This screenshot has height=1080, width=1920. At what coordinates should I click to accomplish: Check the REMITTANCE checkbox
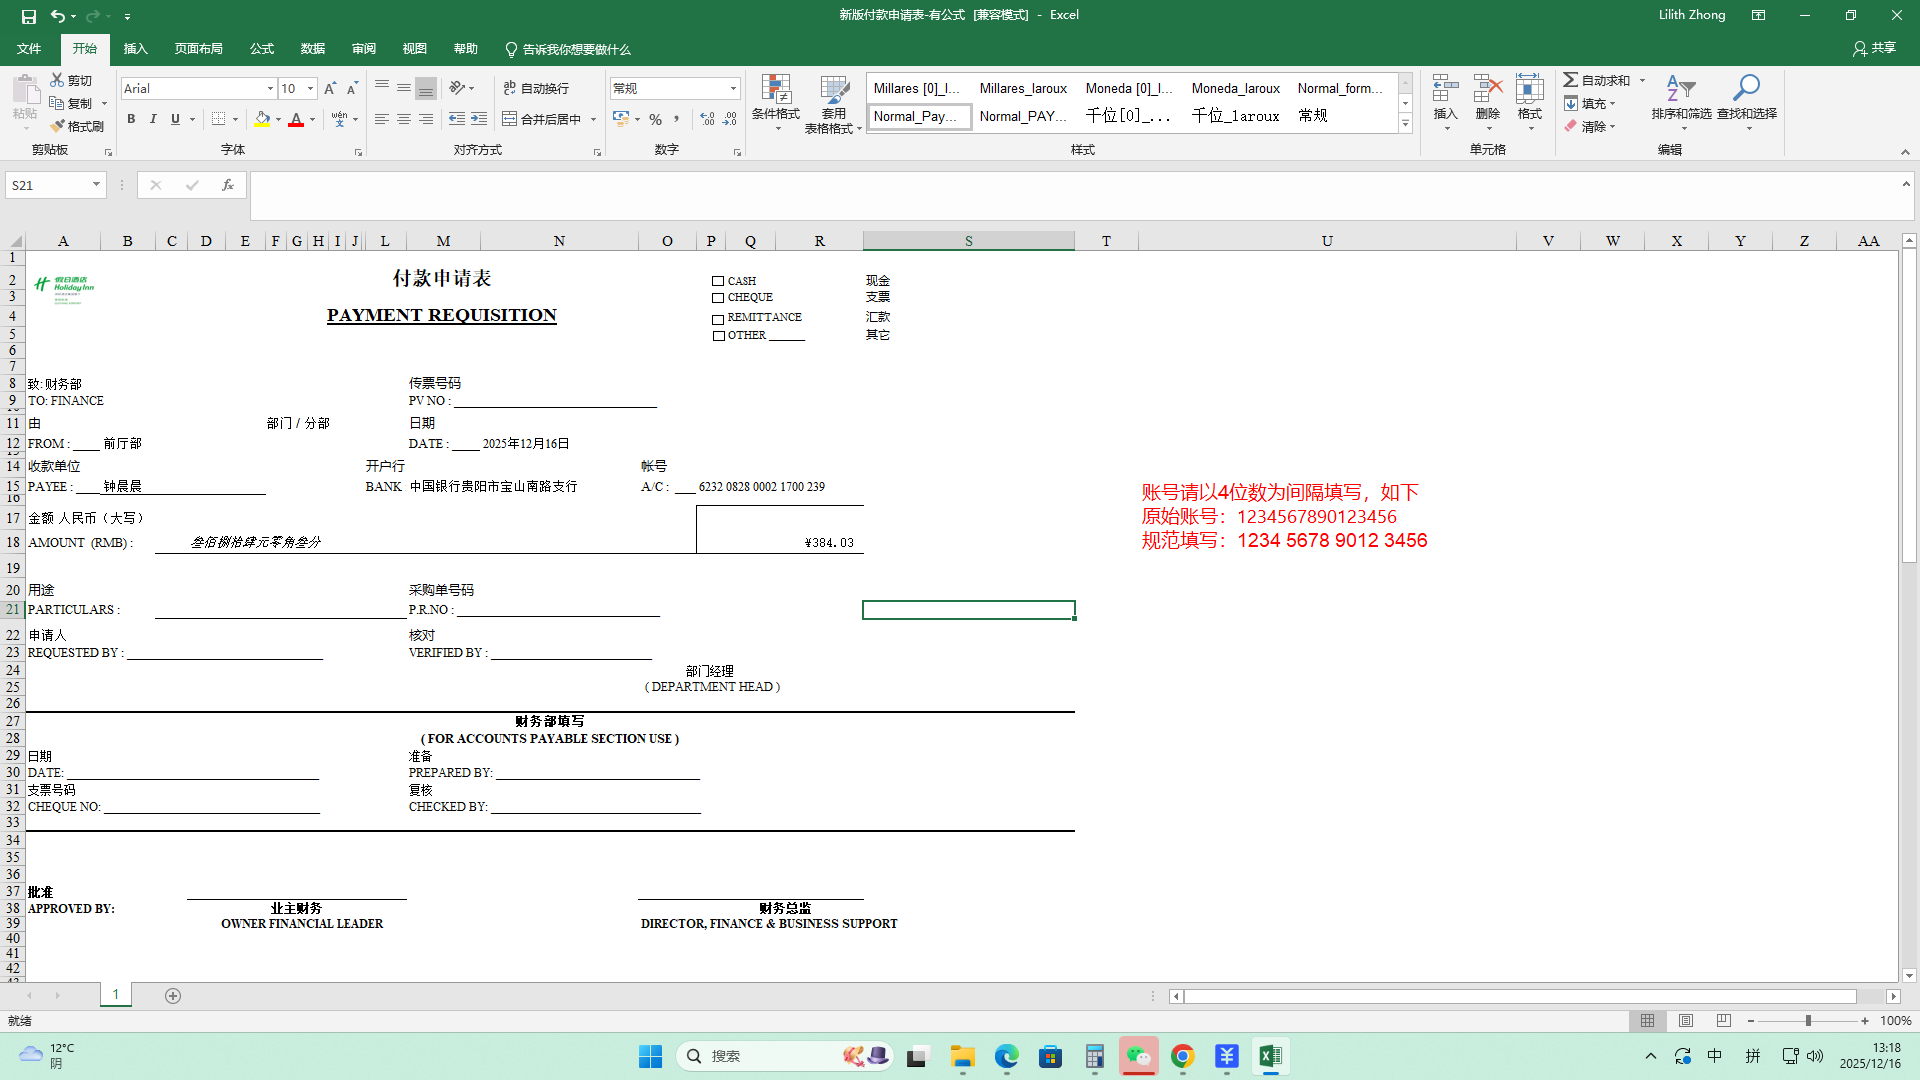(718, 319)
